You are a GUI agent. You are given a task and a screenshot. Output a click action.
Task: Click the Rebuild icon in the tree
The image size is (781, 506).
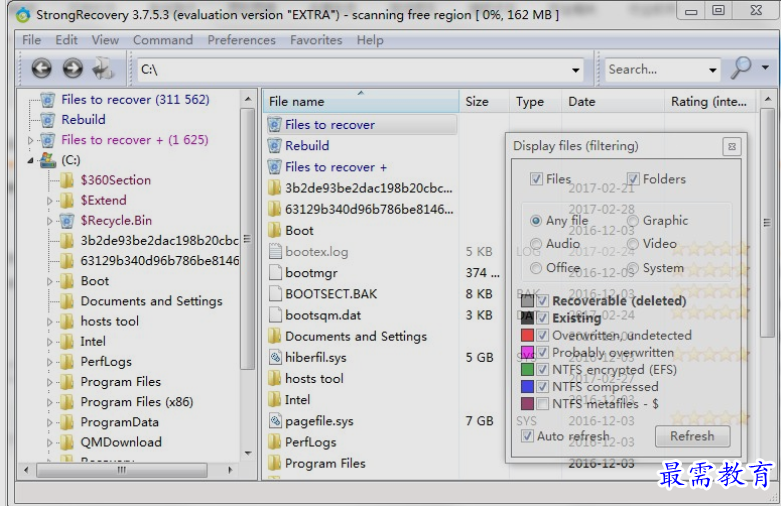pyautogui.click(x=48, y=120)
